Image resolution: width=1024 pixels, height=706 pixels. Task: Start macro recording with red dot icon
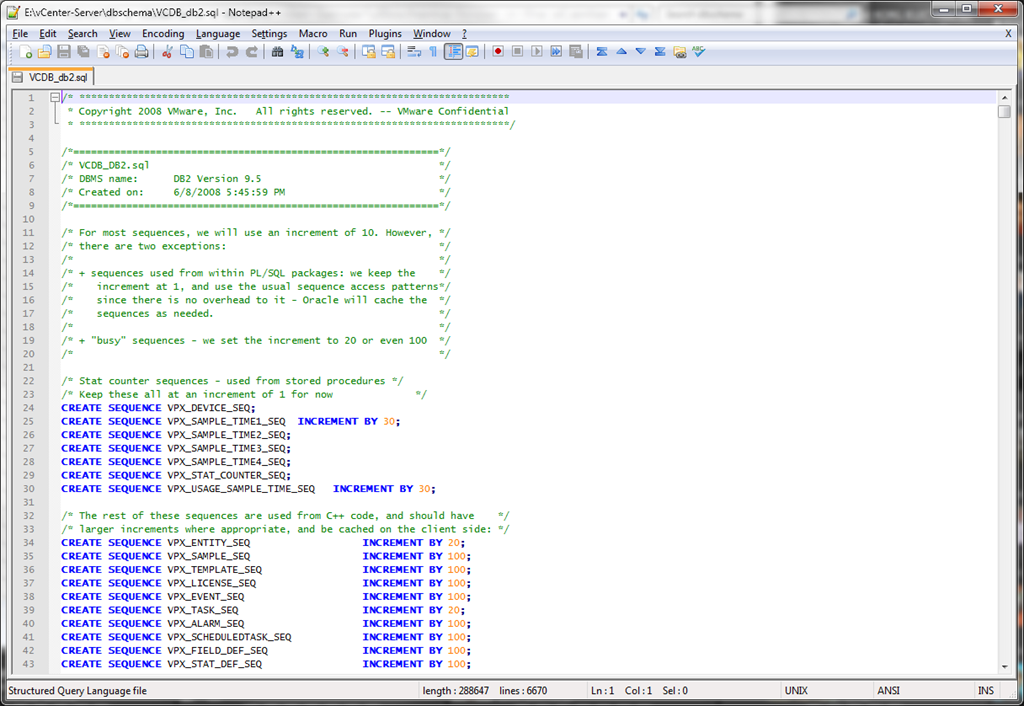coord(498,52)
